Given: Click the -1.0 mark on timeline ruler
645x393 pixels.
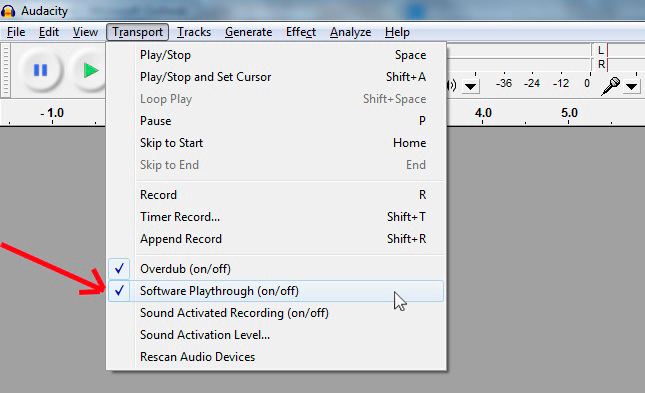Looking at the screenshot, I should pyautogui.click(x=52, y=113).
